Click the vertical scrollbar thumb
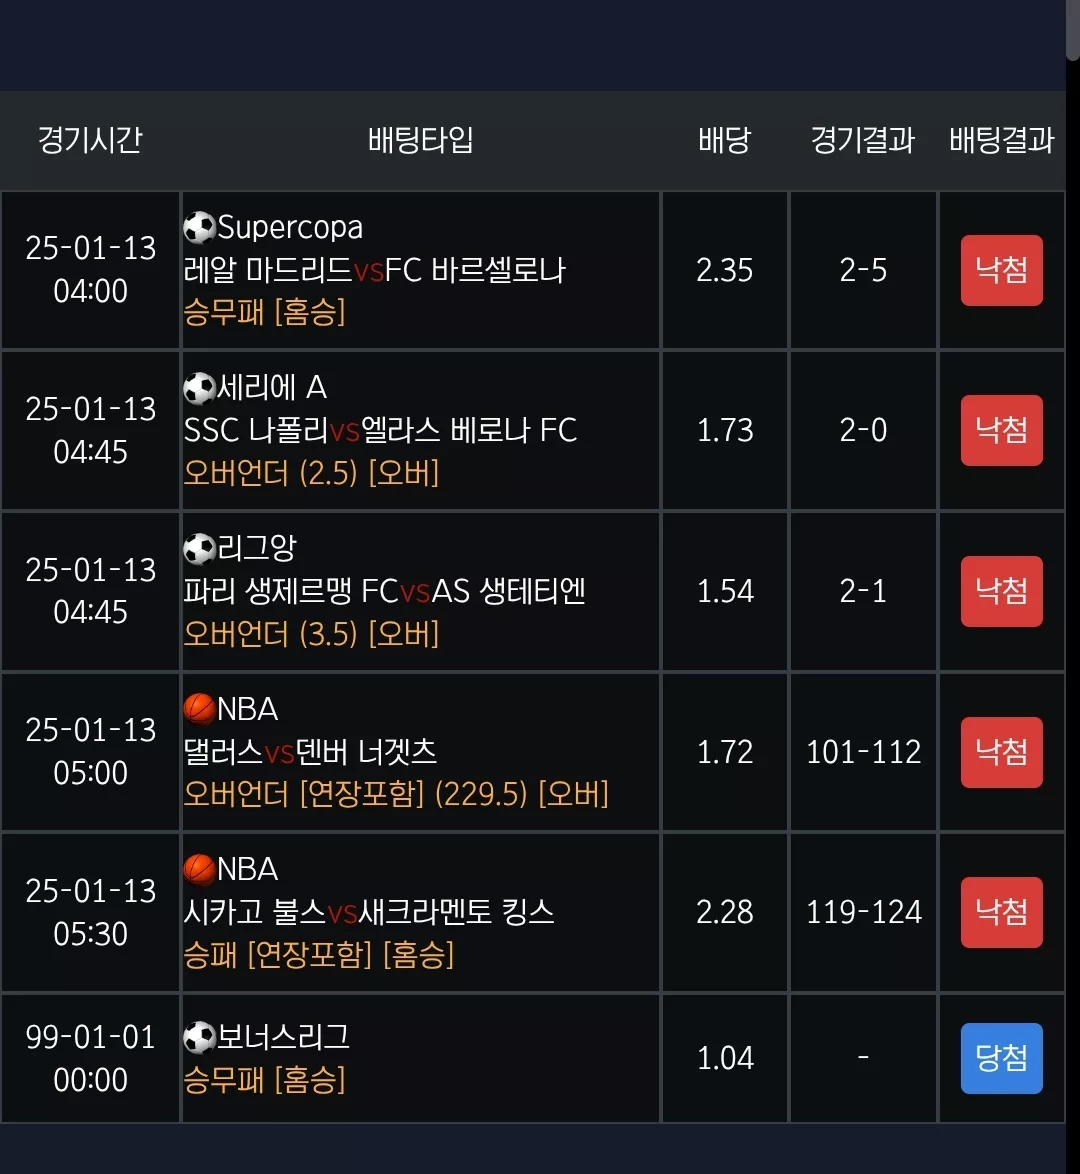 tap(1073, 30)
